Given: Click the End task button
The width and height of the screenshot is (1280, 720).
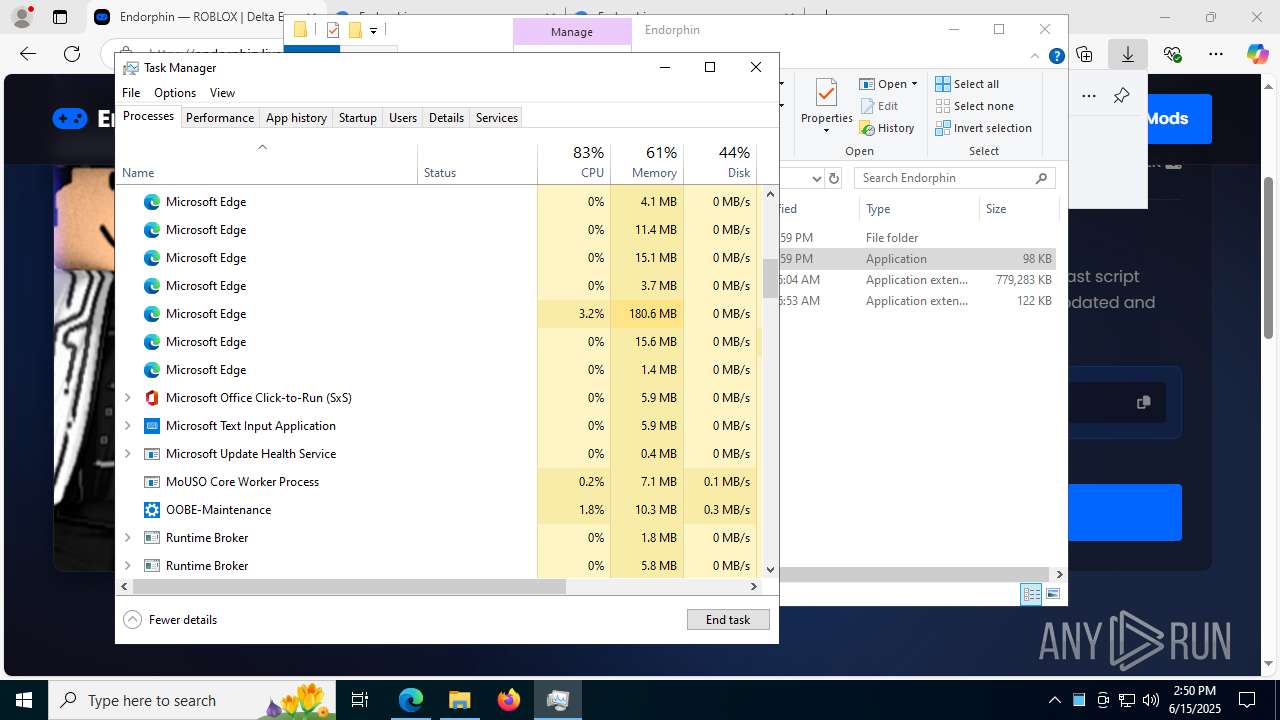Looking at the screenshot, I should (x=728, y=620).
